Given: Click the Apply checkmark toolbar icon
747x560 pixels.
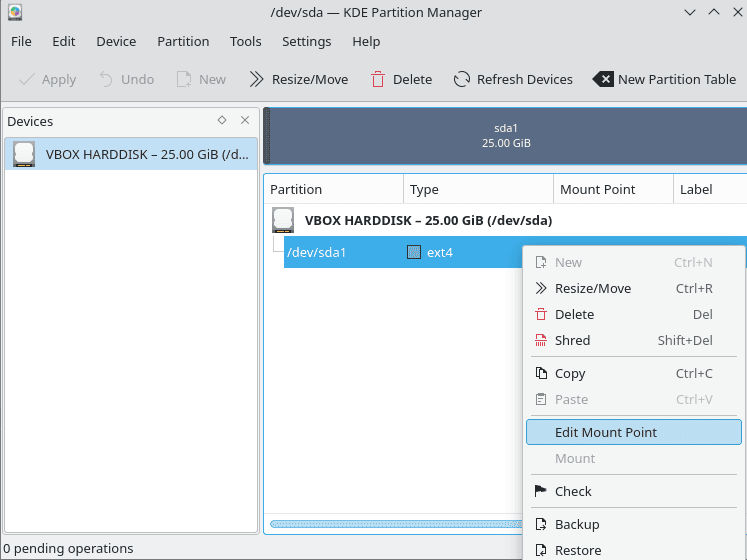Looking at the screenshot, I should (27, 79).
